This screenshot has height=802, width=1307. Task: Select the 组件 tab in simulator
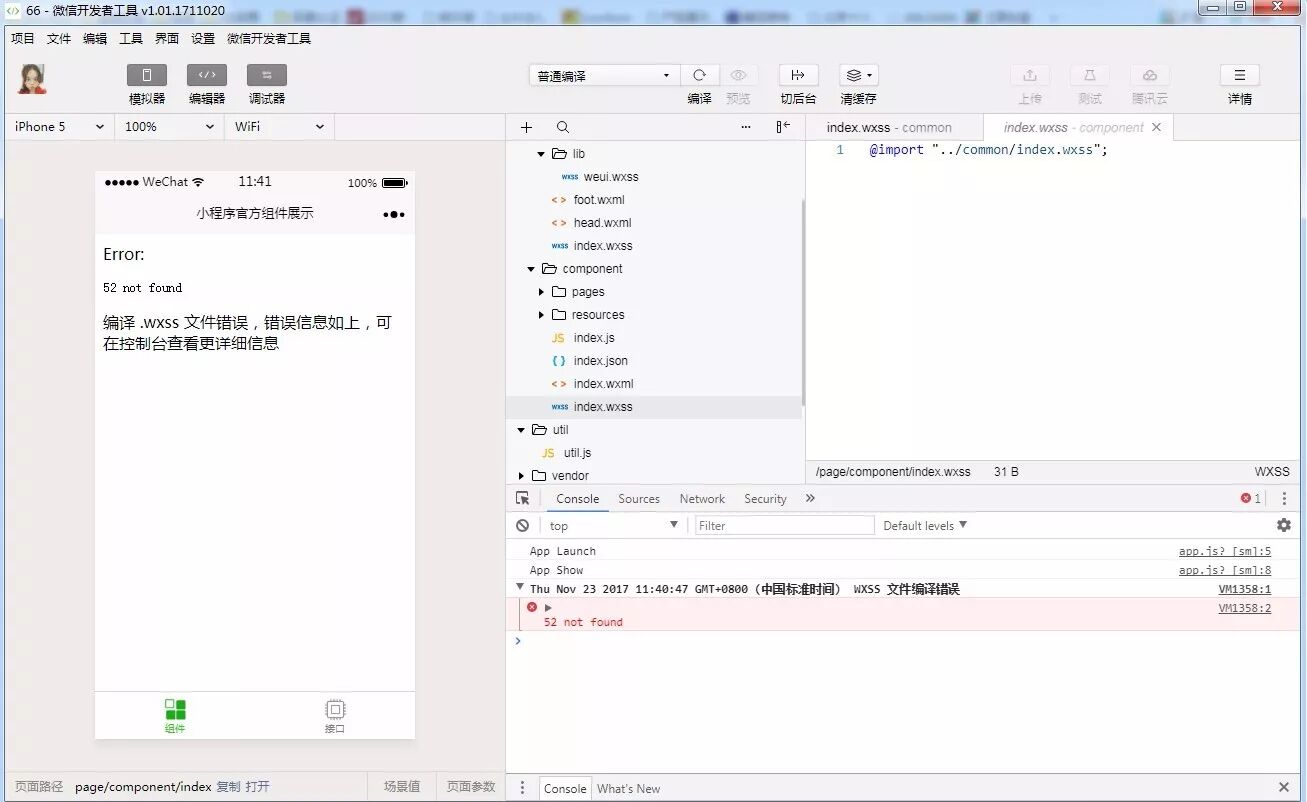tap(175, 716)
